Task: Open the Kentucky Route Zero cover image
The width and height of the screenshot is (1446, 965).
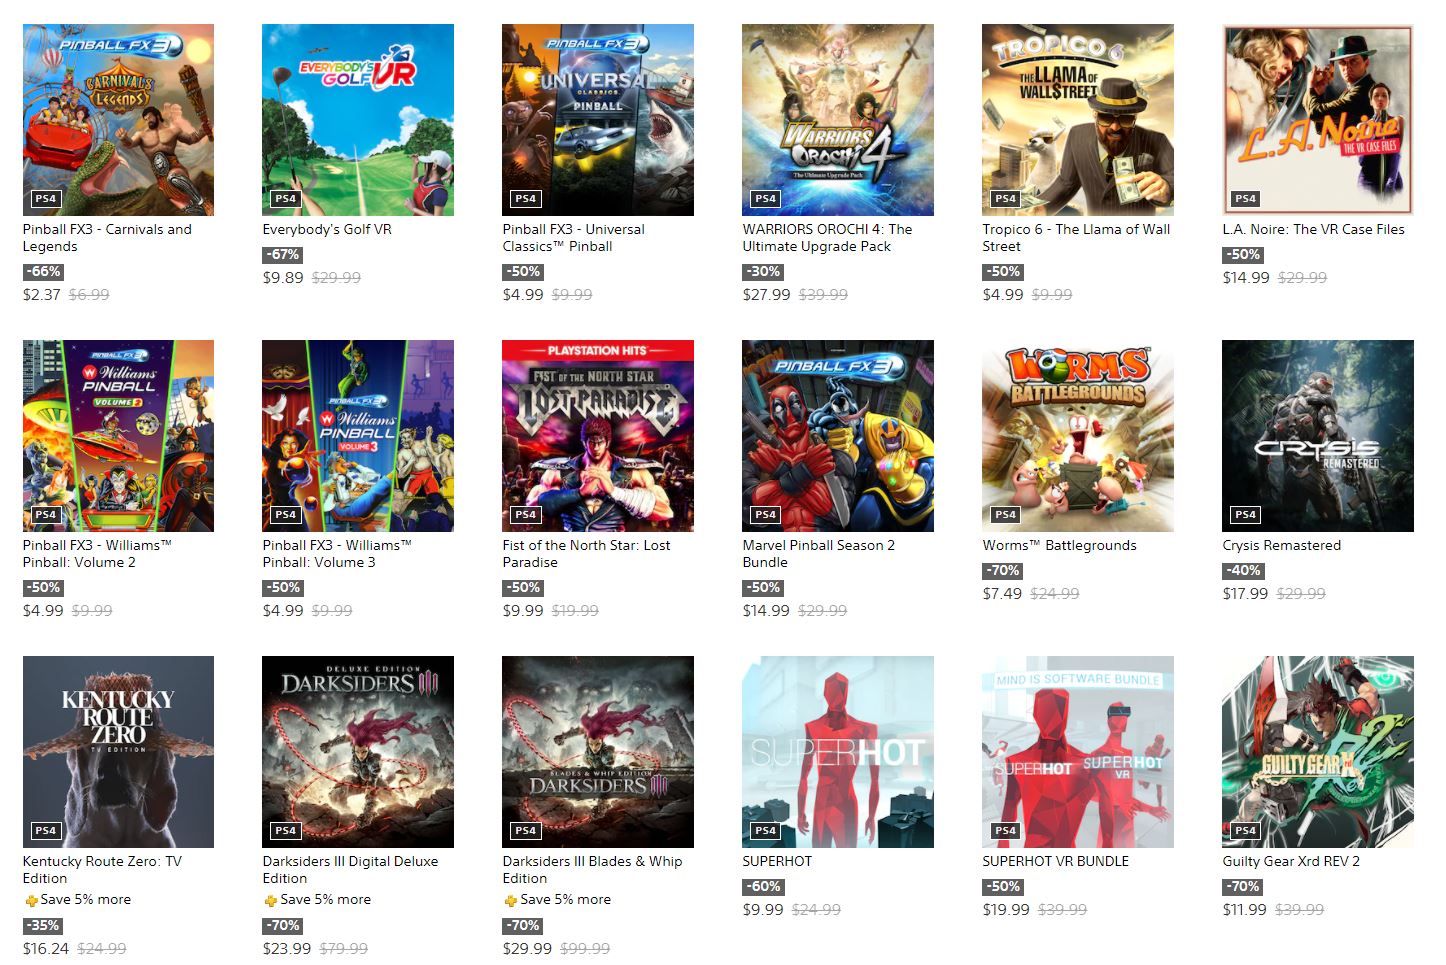Action: click(118, 752)
